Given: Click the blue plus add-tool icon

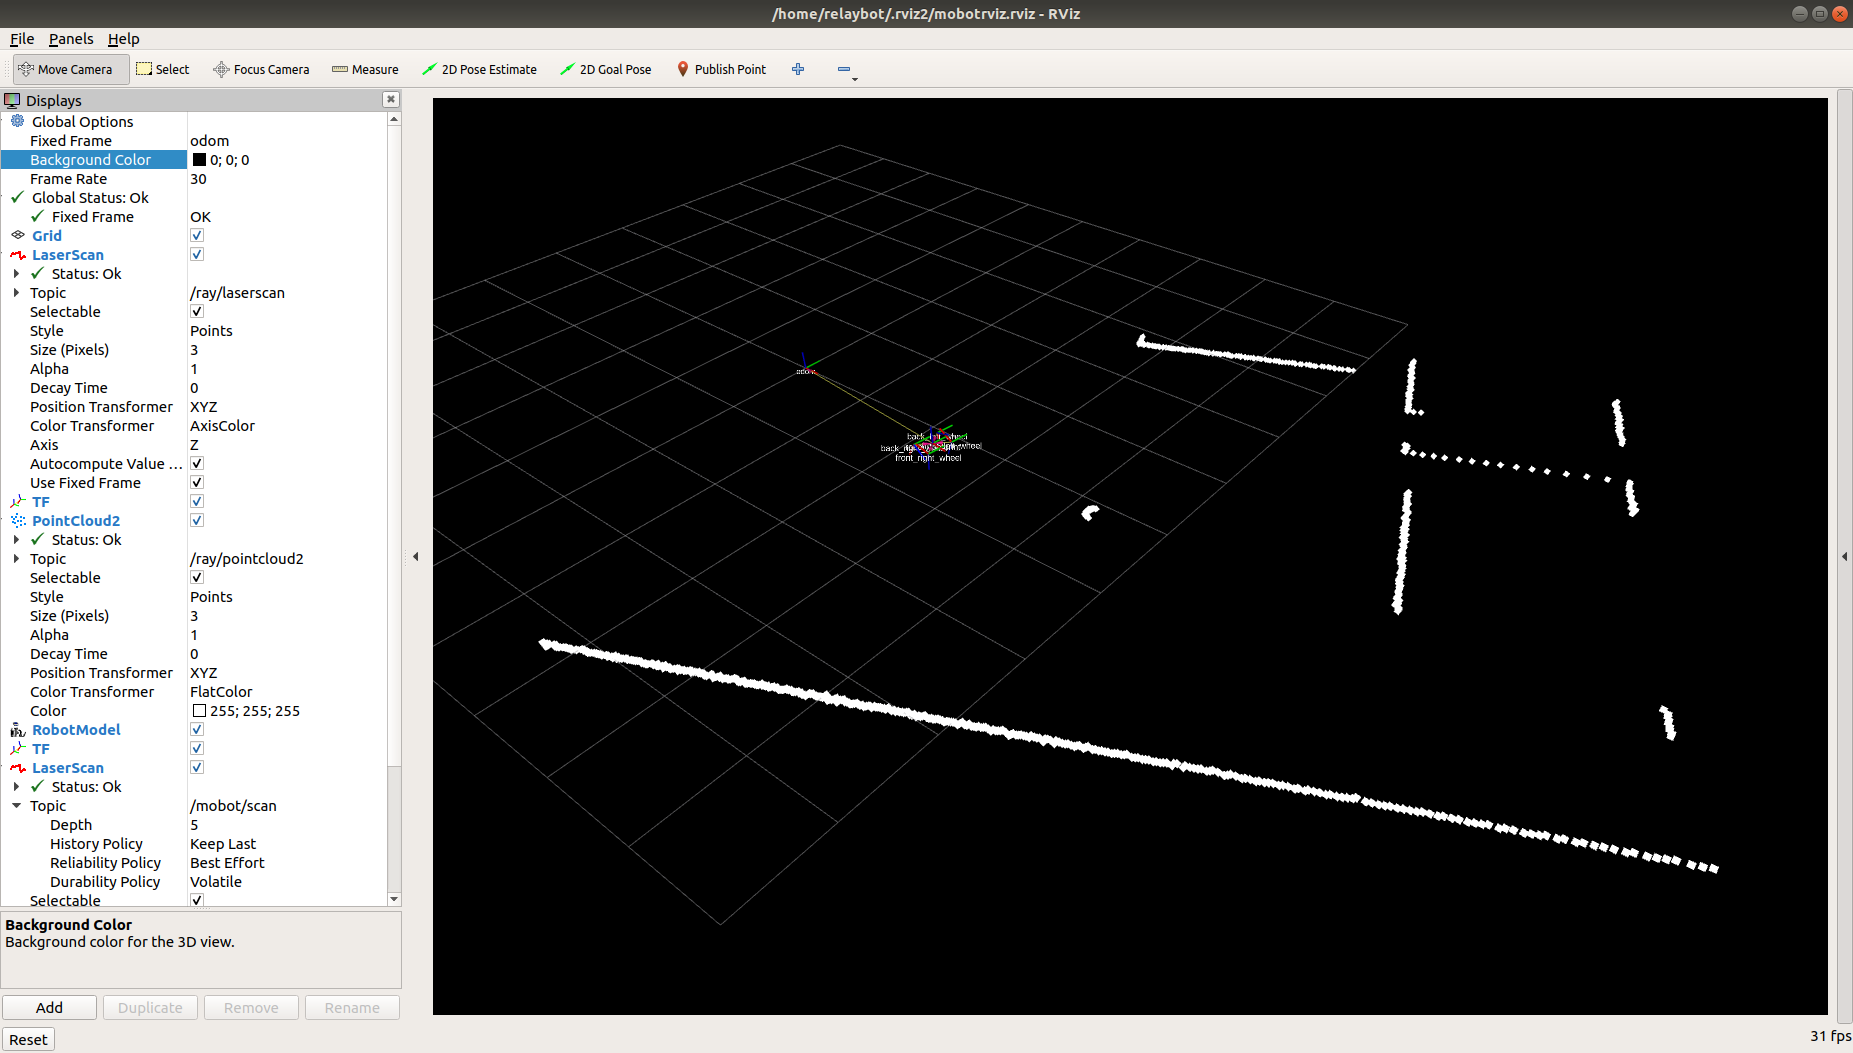Looking at the screenshot, I should (x=798, y=69).
